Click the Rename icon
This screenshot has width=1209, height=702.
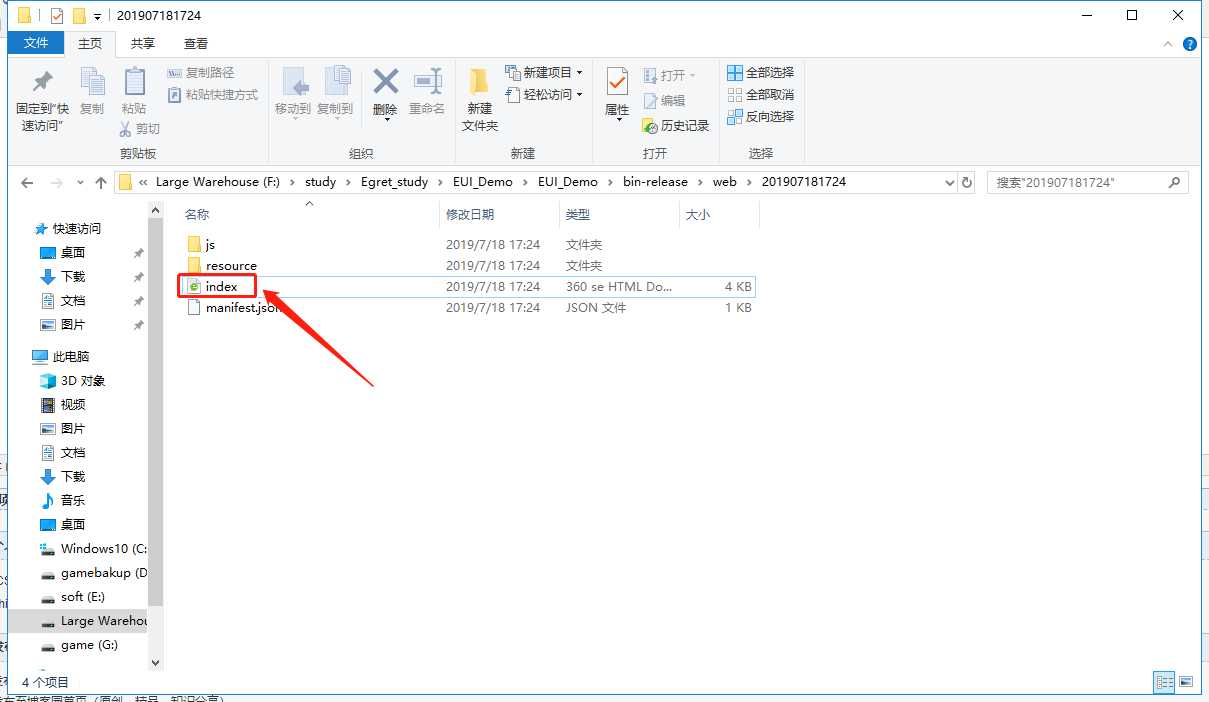tap(427, 82)
